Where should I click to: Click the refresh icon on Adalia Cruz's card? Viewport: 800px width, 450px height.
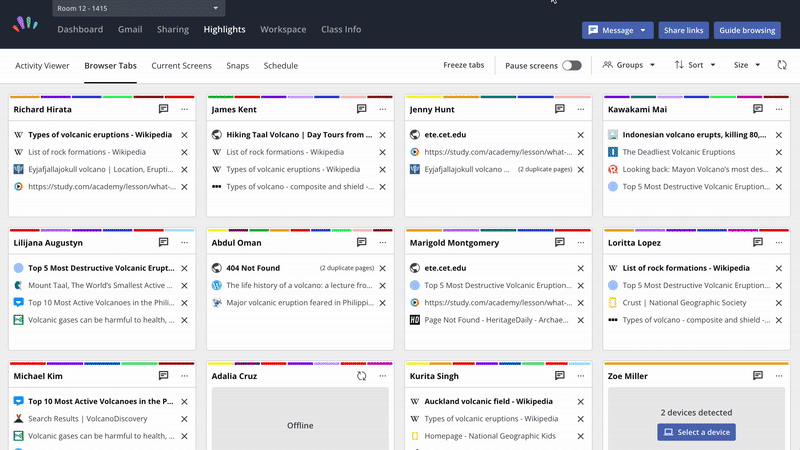362,376
